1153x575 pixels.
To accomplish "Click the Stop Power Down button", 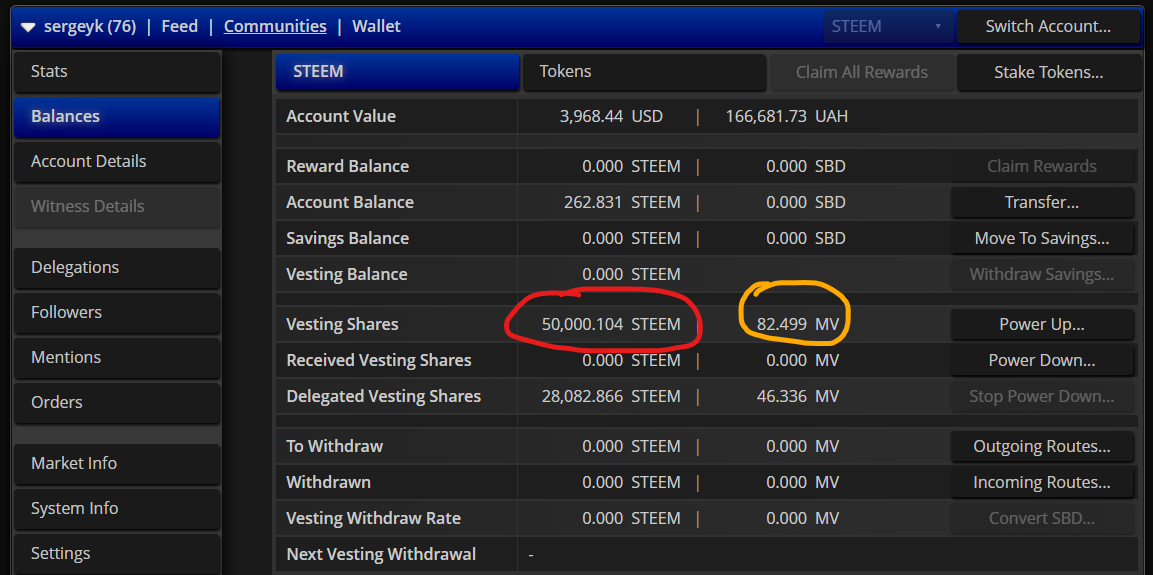I will tap(1042, 396).
